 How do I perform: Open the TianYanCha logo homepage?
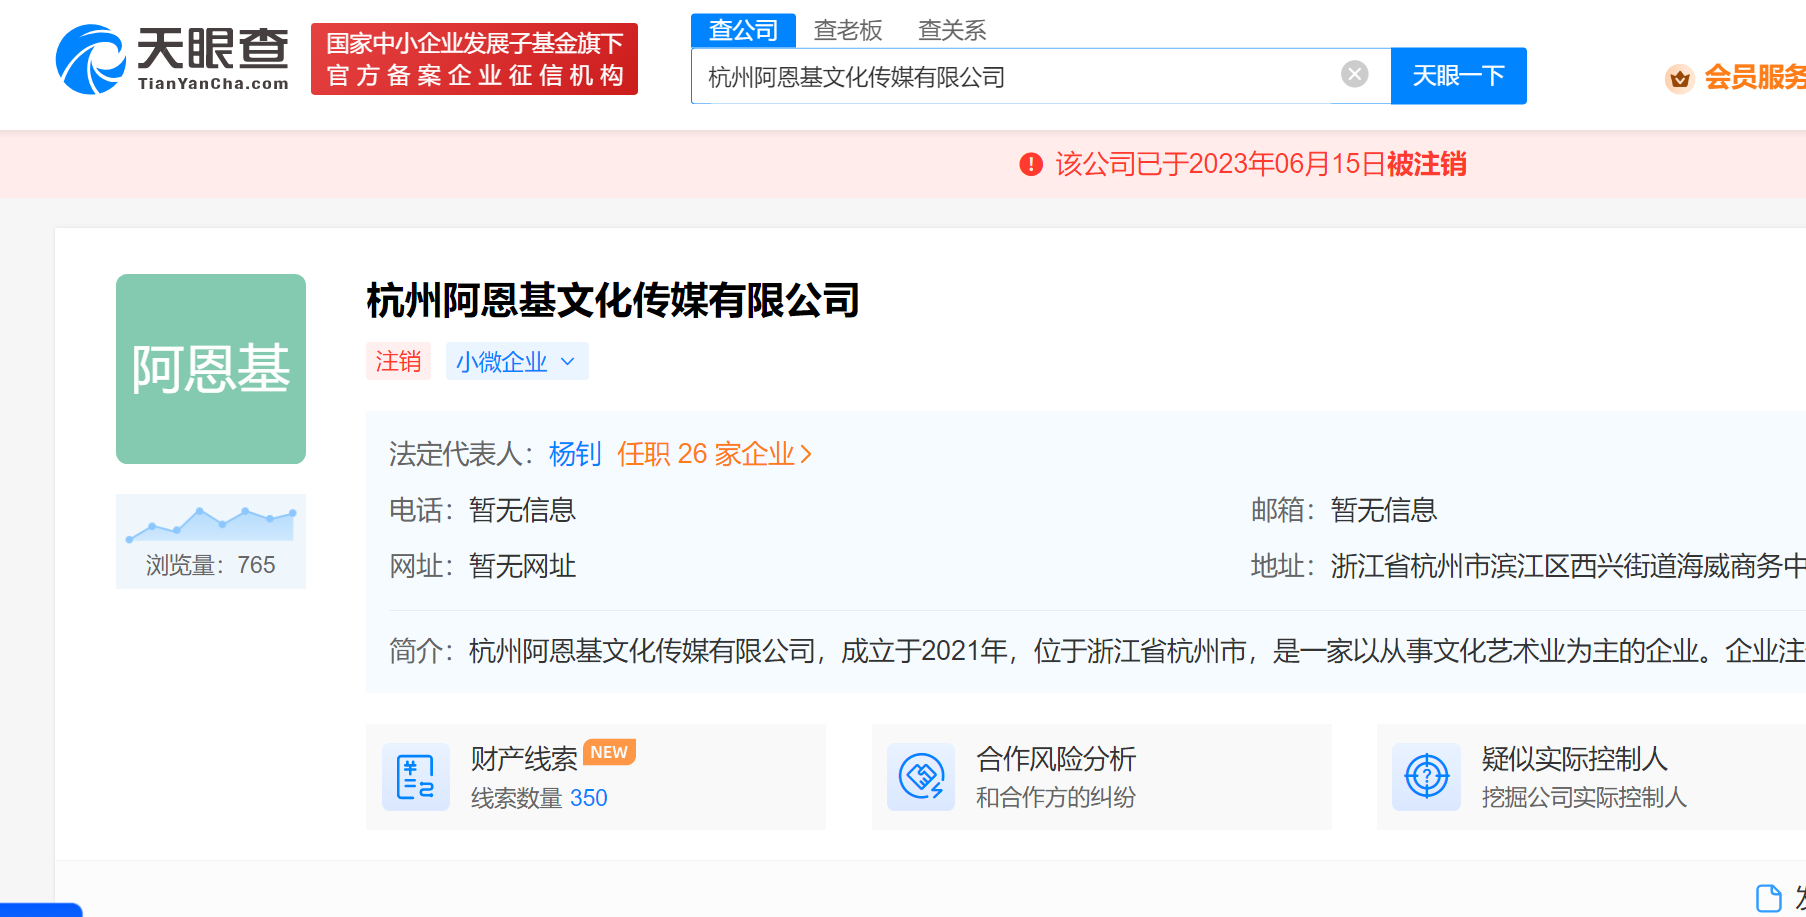(x=172, y=59)
